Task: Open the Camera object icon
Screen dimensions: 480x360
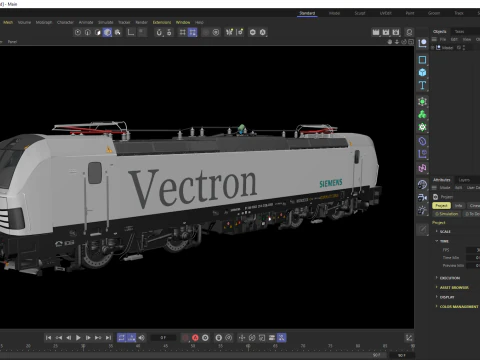Action: click(x=422, y=198)
